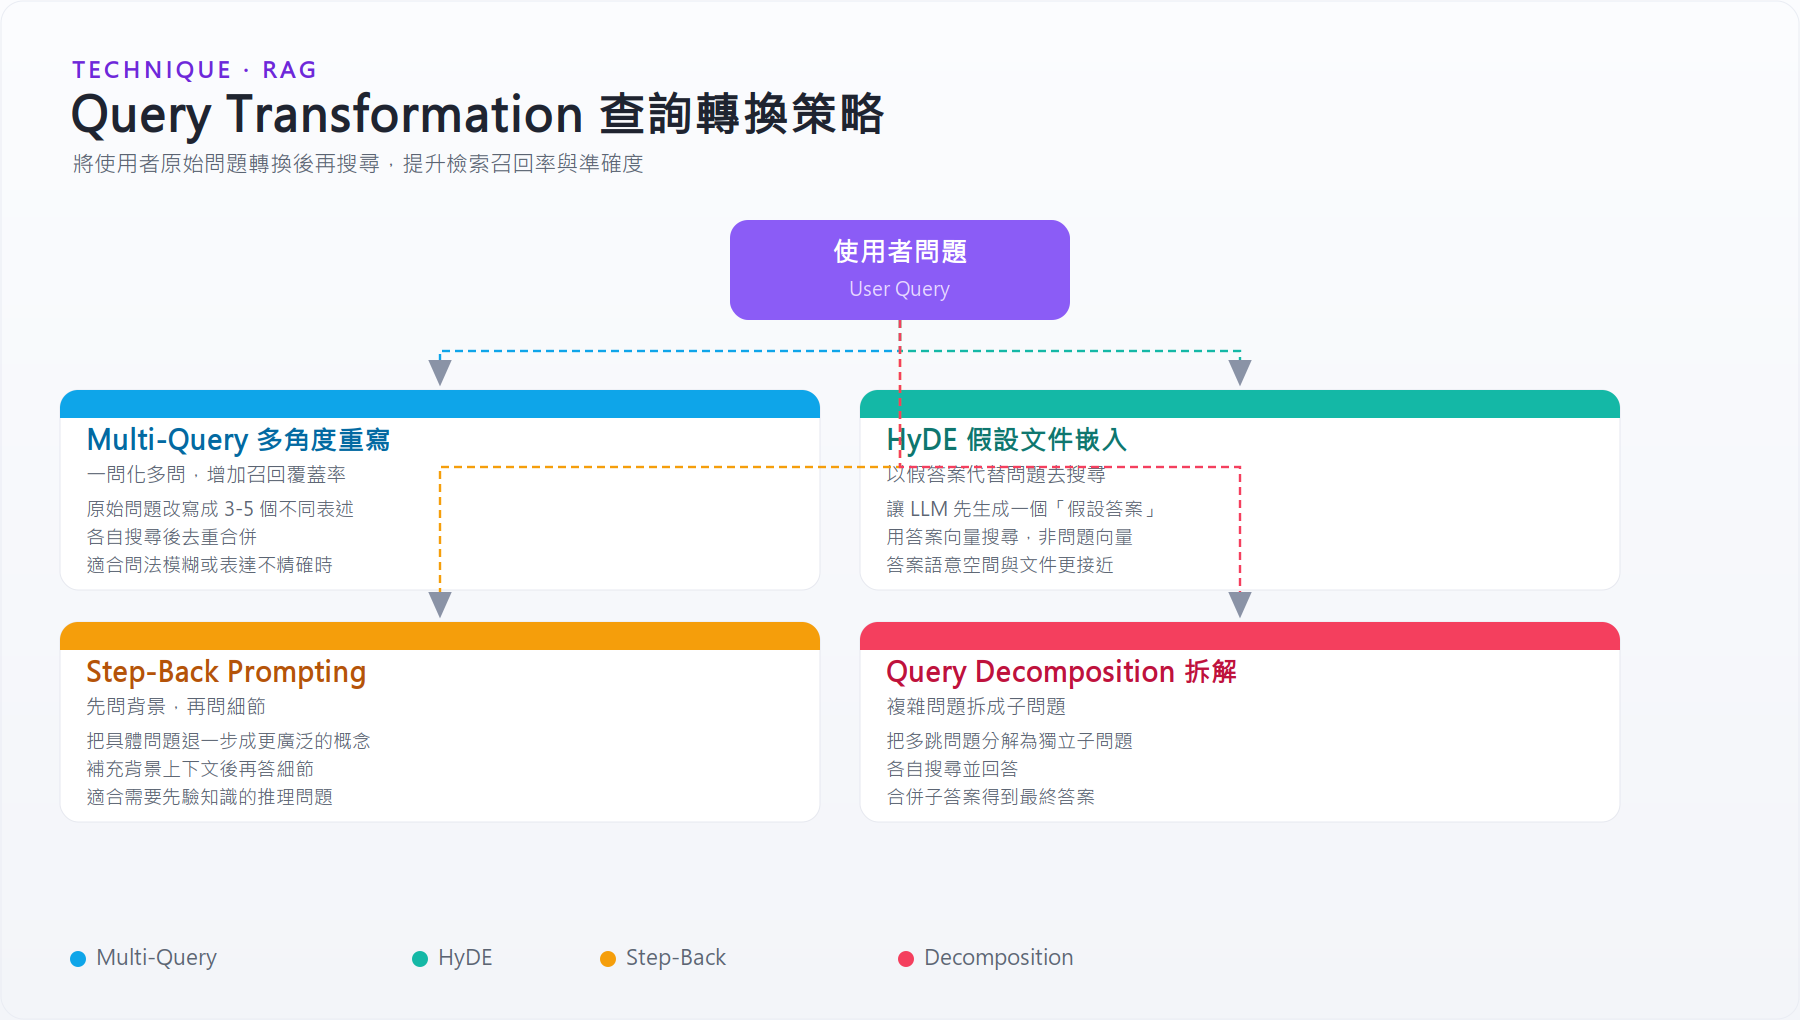Click the red Decomposition legend dot
This screenshot has width=1800, height=1020.
906,959
